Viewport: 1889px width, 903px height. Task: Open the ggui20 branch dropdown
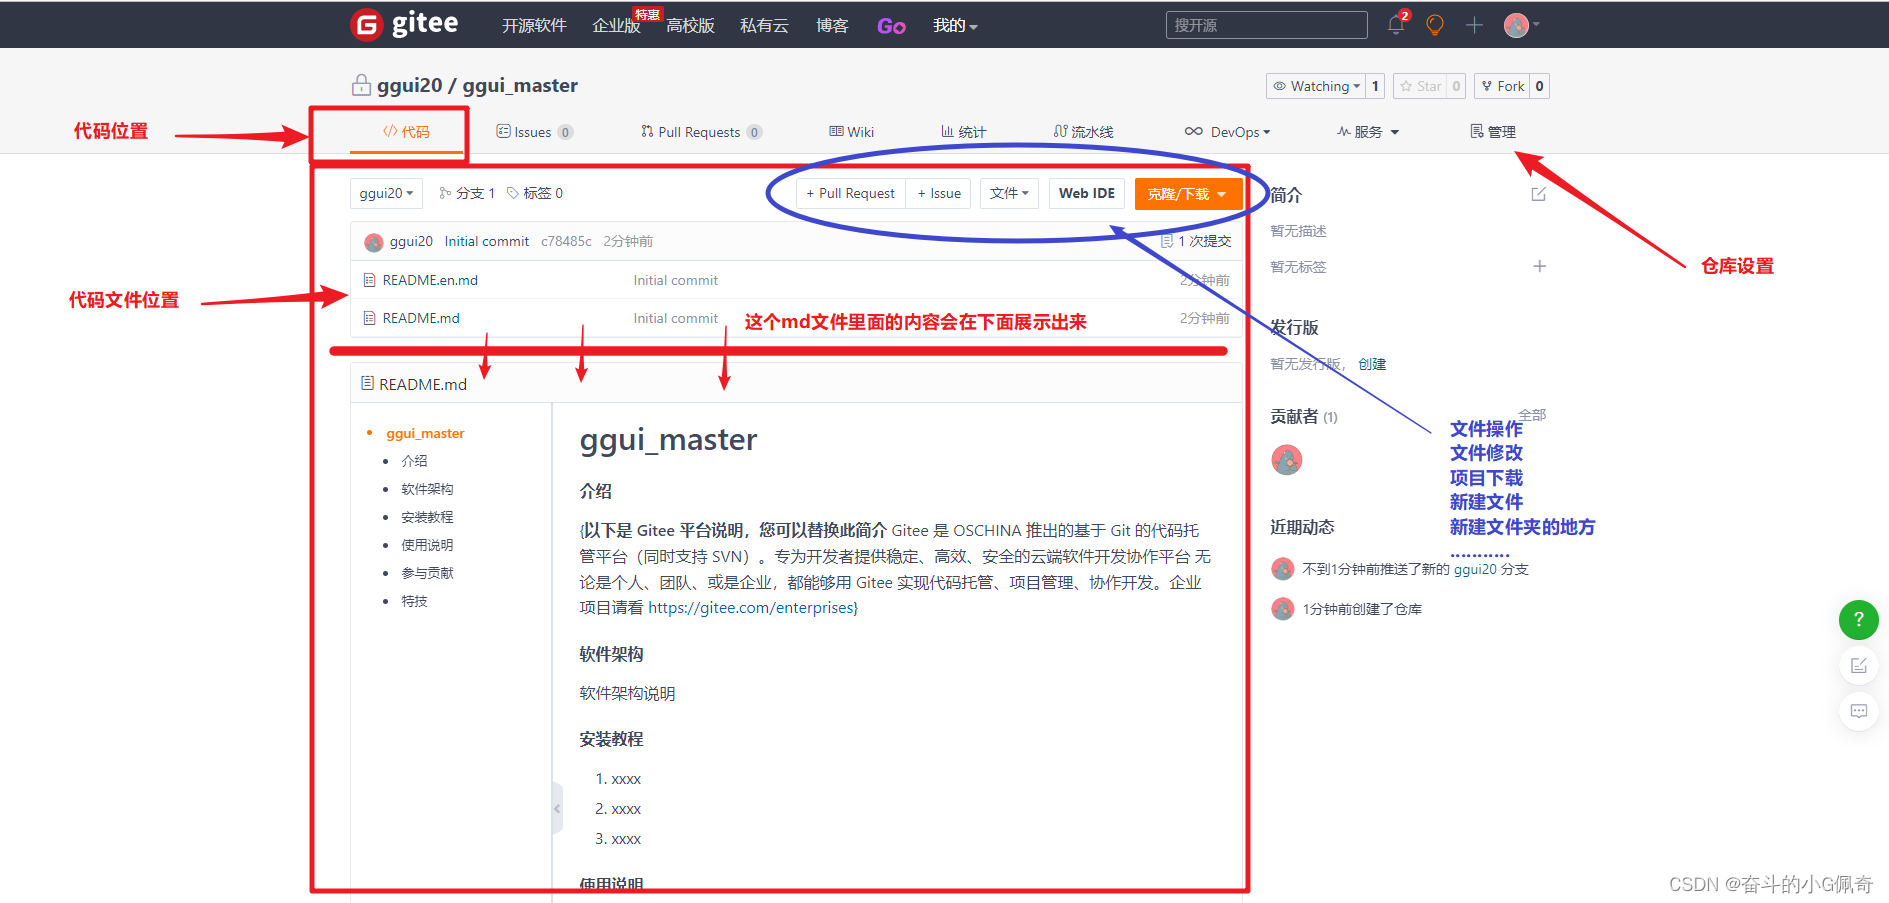386,193
